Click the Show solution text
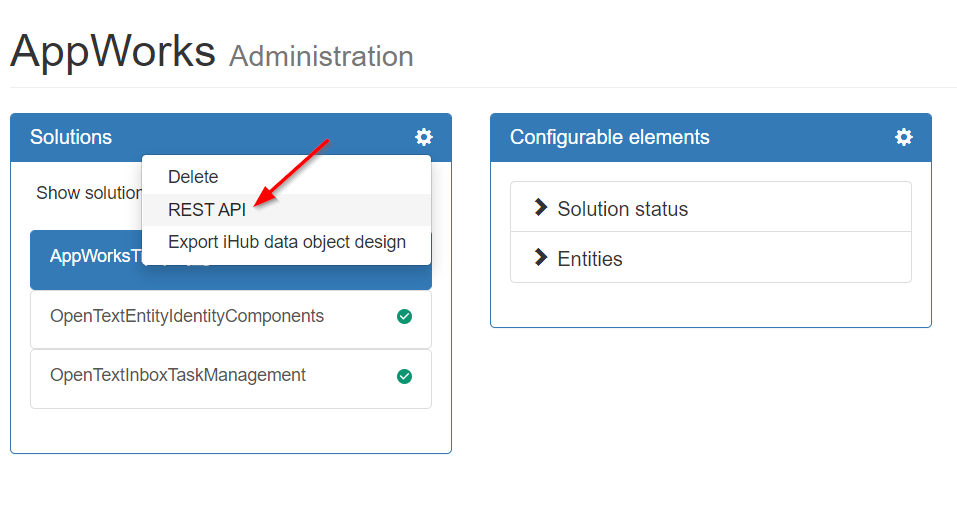This screenshot has width=957, height=509. pyautogui.click(x=89, y=193)
